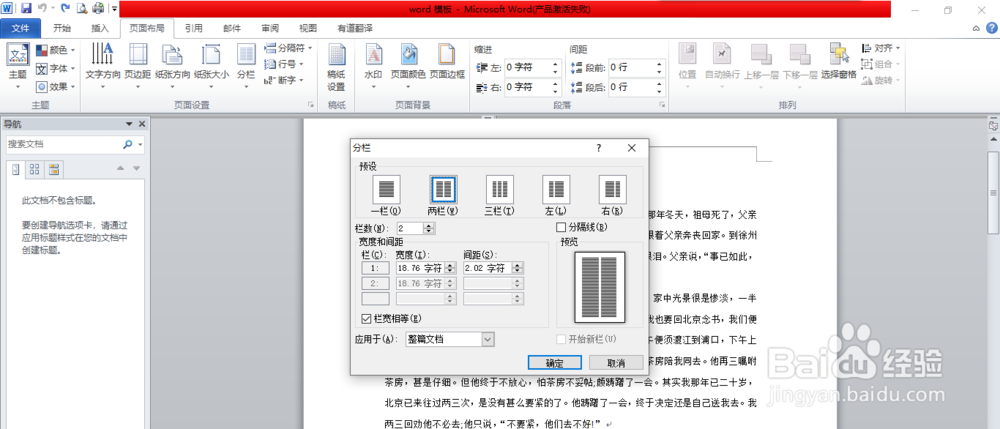Open the Themes gallery button
The image size is (1000, 429).
coord(17,66)
